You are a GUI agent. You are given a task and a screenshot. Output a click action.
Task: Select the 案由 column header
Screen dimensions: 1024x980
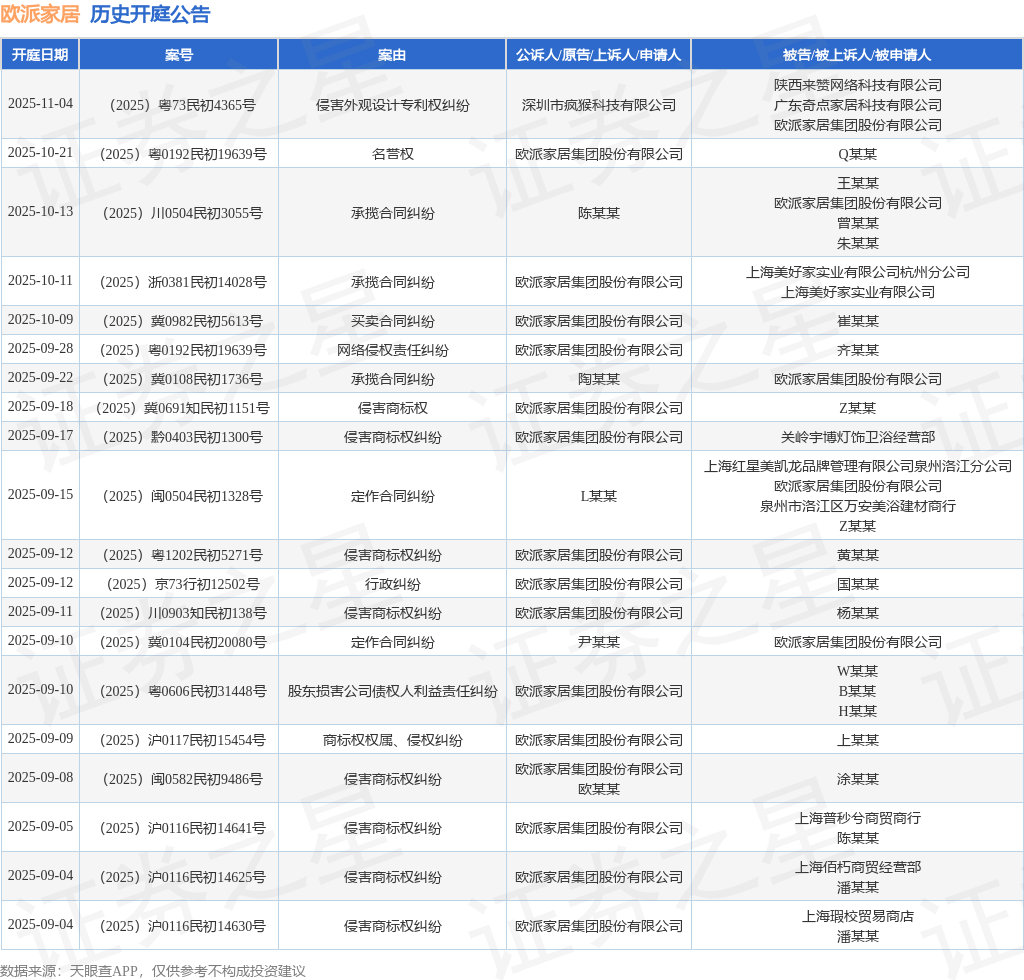pos(392,55)
